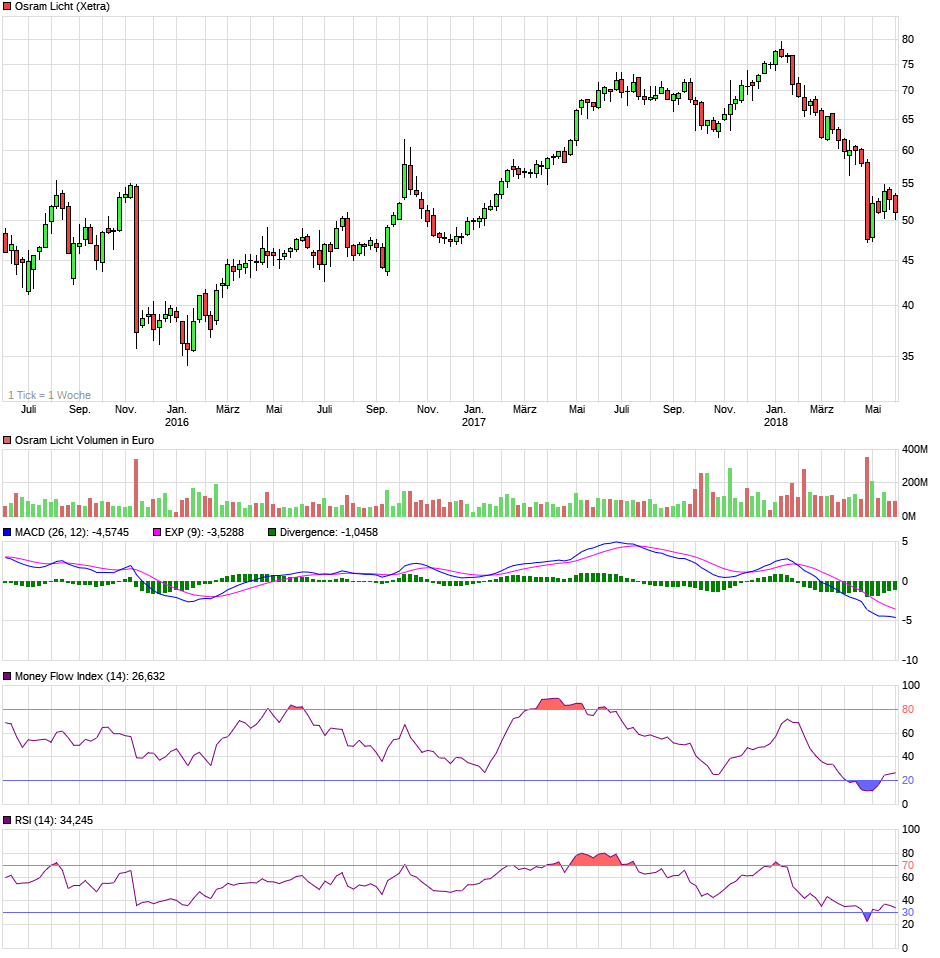The width and height of the screenshot is (940, 958).
Task: Click the 'Money Flow Index (14): 26,632' label
Action: 90,676
